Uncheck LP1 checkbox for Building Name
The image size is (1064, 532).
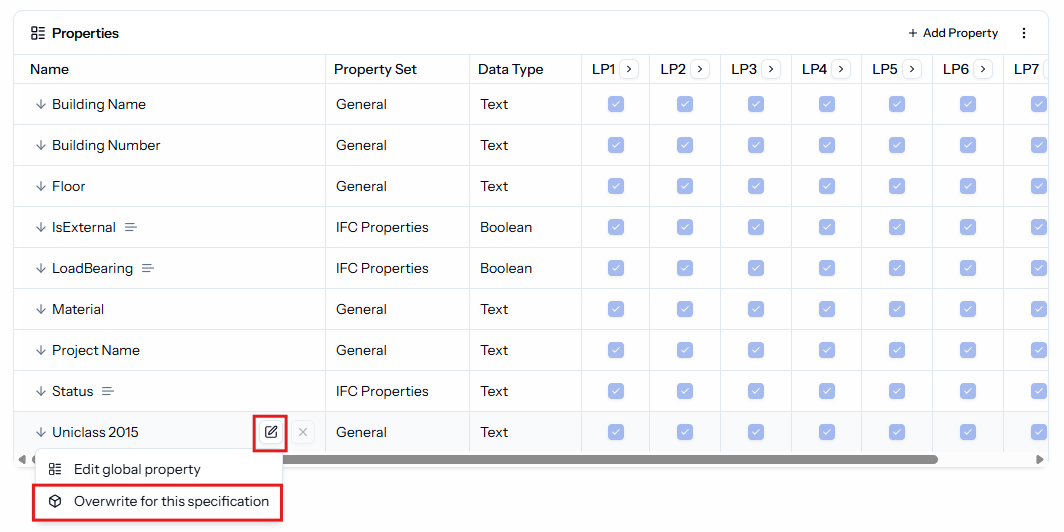tap(615, 104)
